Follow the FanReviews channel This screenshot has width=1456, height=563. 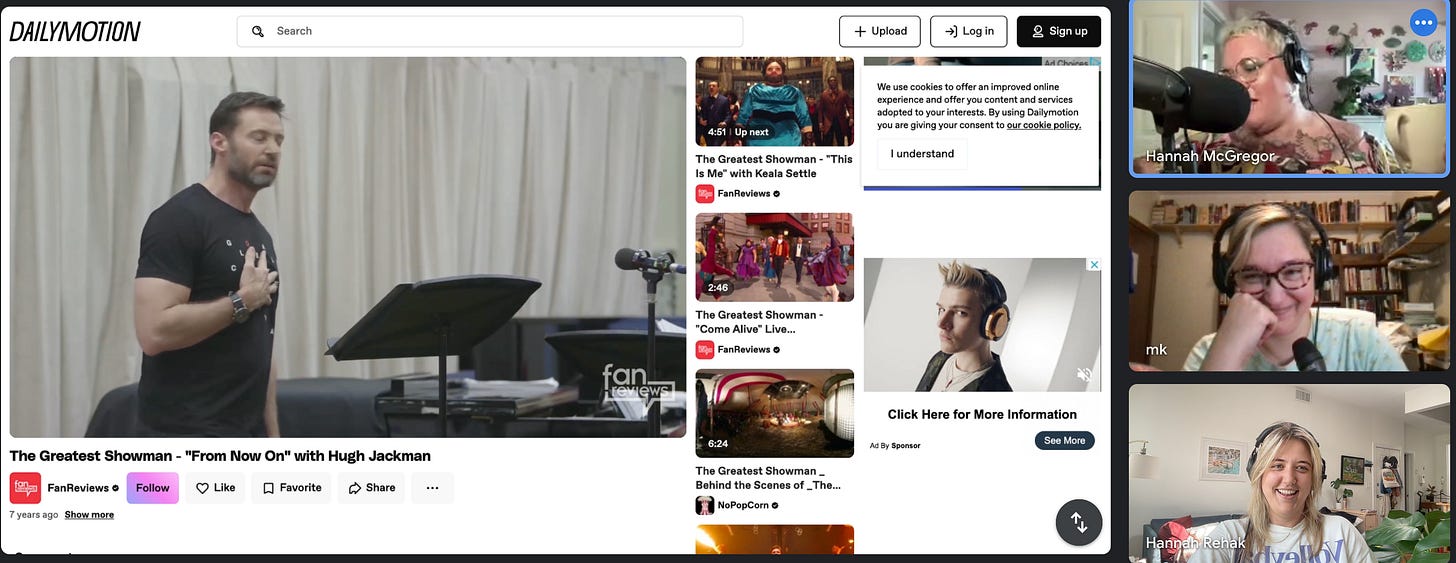153,488
